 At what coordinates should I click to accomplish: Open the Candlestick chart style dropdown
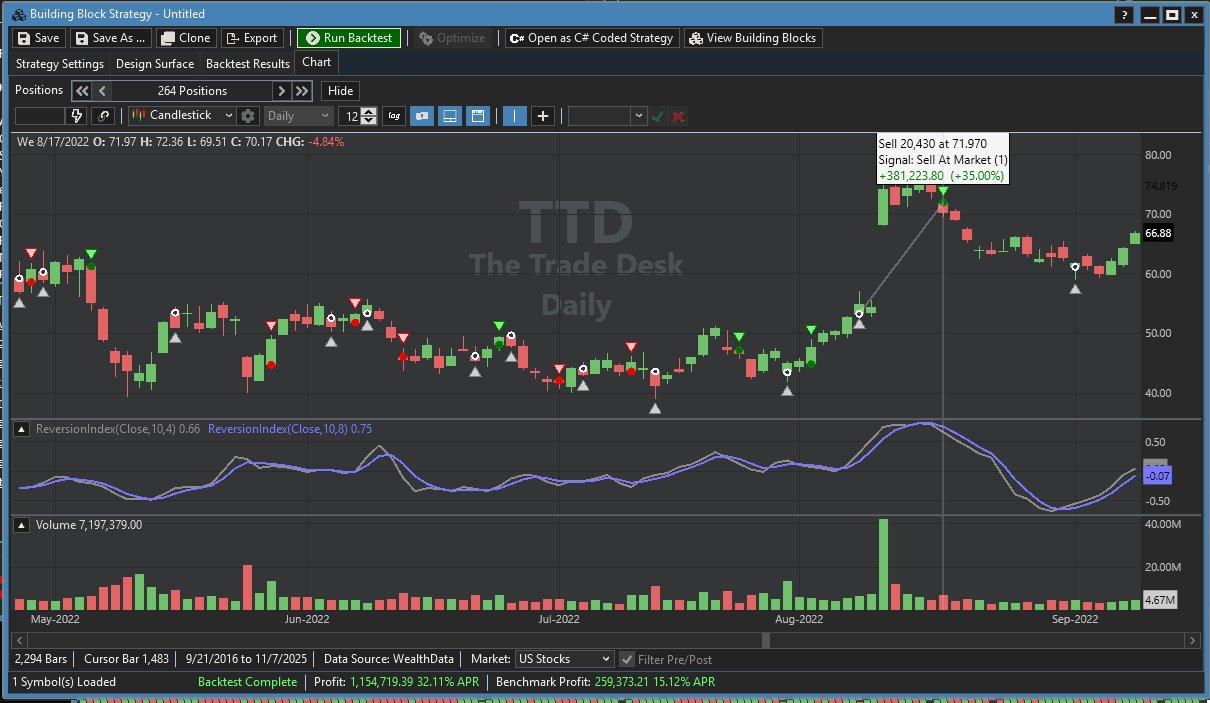[181, 116]
